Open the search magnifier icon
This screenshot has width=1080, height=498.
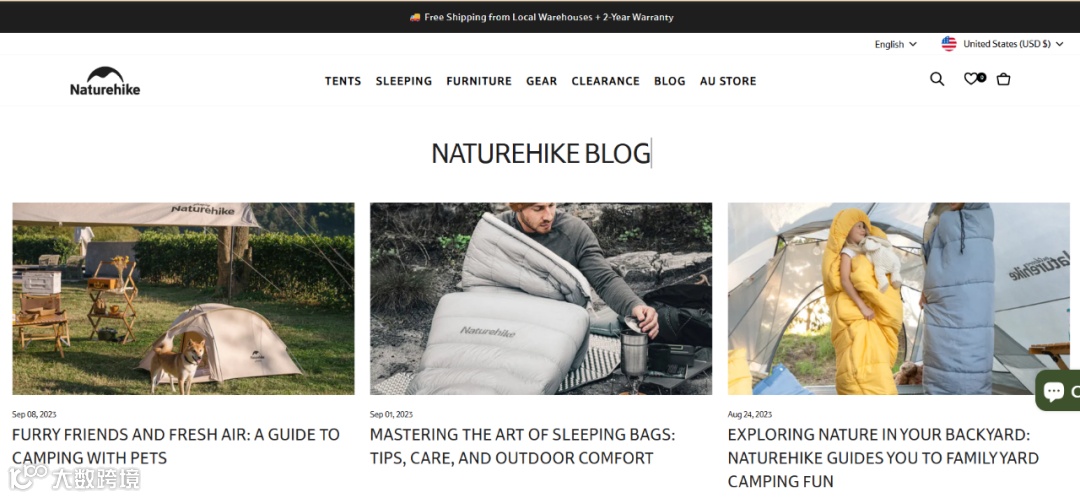(937, 79)
